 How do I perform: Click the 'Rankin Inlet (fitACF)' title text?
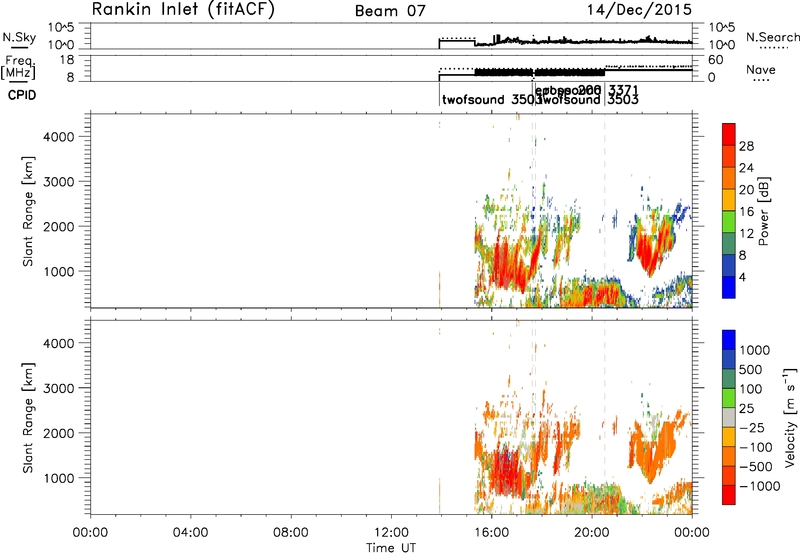(x=183, y=10)
